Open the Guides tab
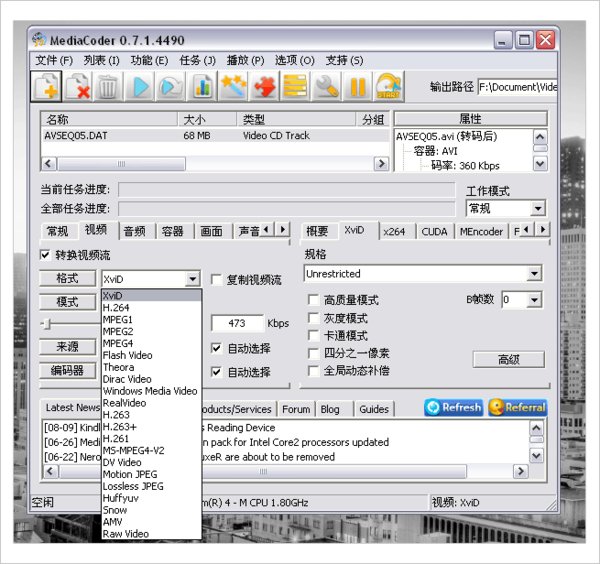 point(374,409)
